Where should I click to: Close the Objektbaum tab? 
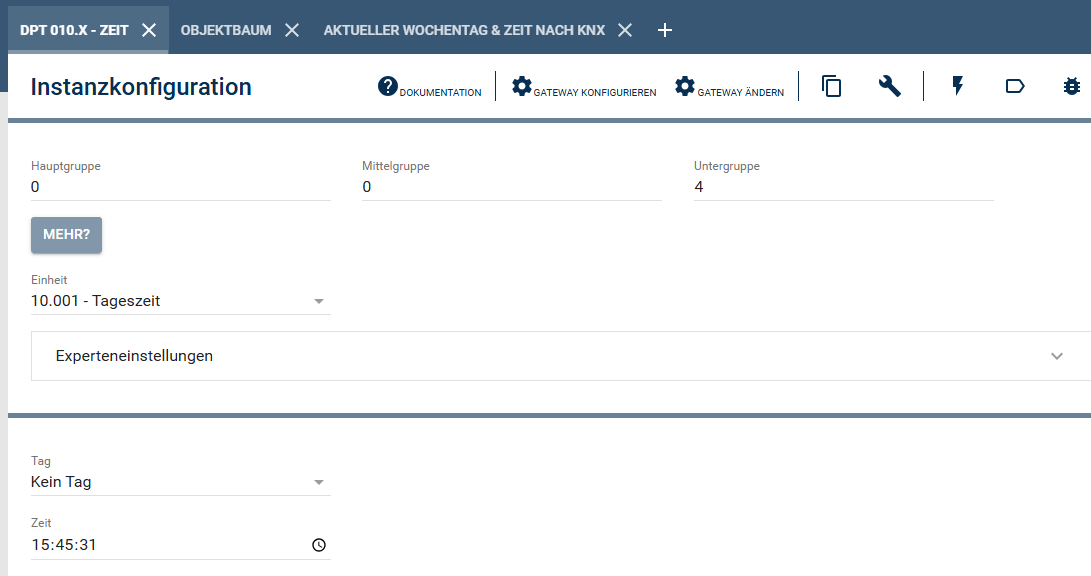[292, 30]
